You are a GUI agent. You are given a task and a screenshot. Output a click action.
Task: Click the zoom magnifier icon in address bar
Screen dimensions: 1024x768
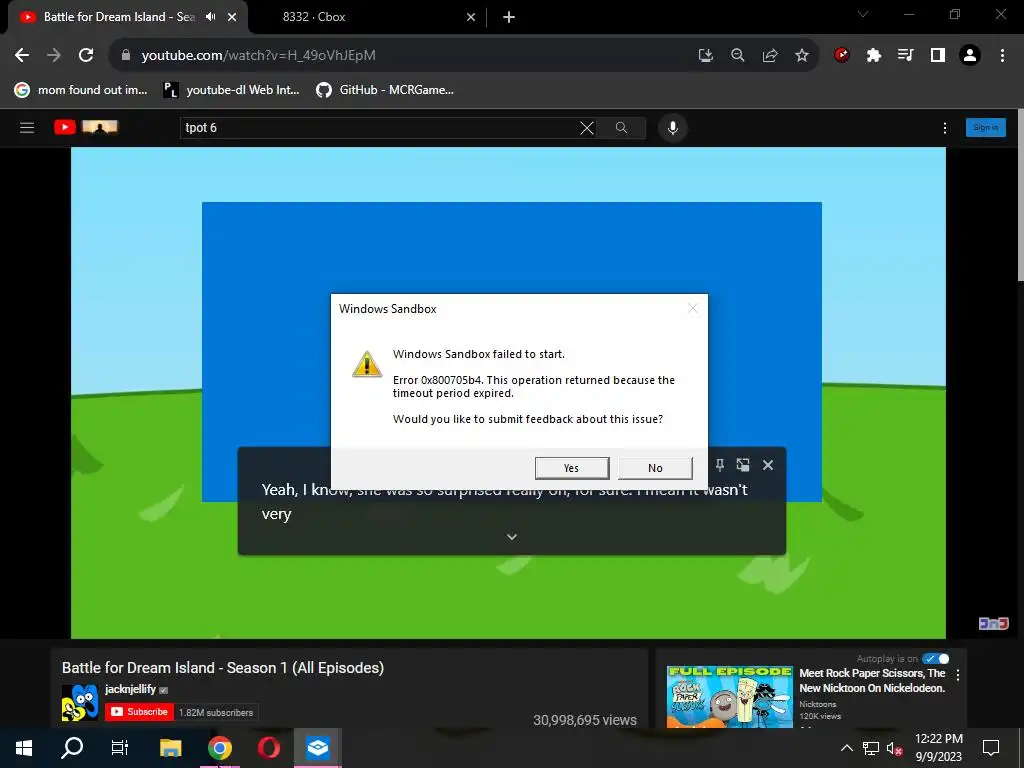[x=738, y=56]
